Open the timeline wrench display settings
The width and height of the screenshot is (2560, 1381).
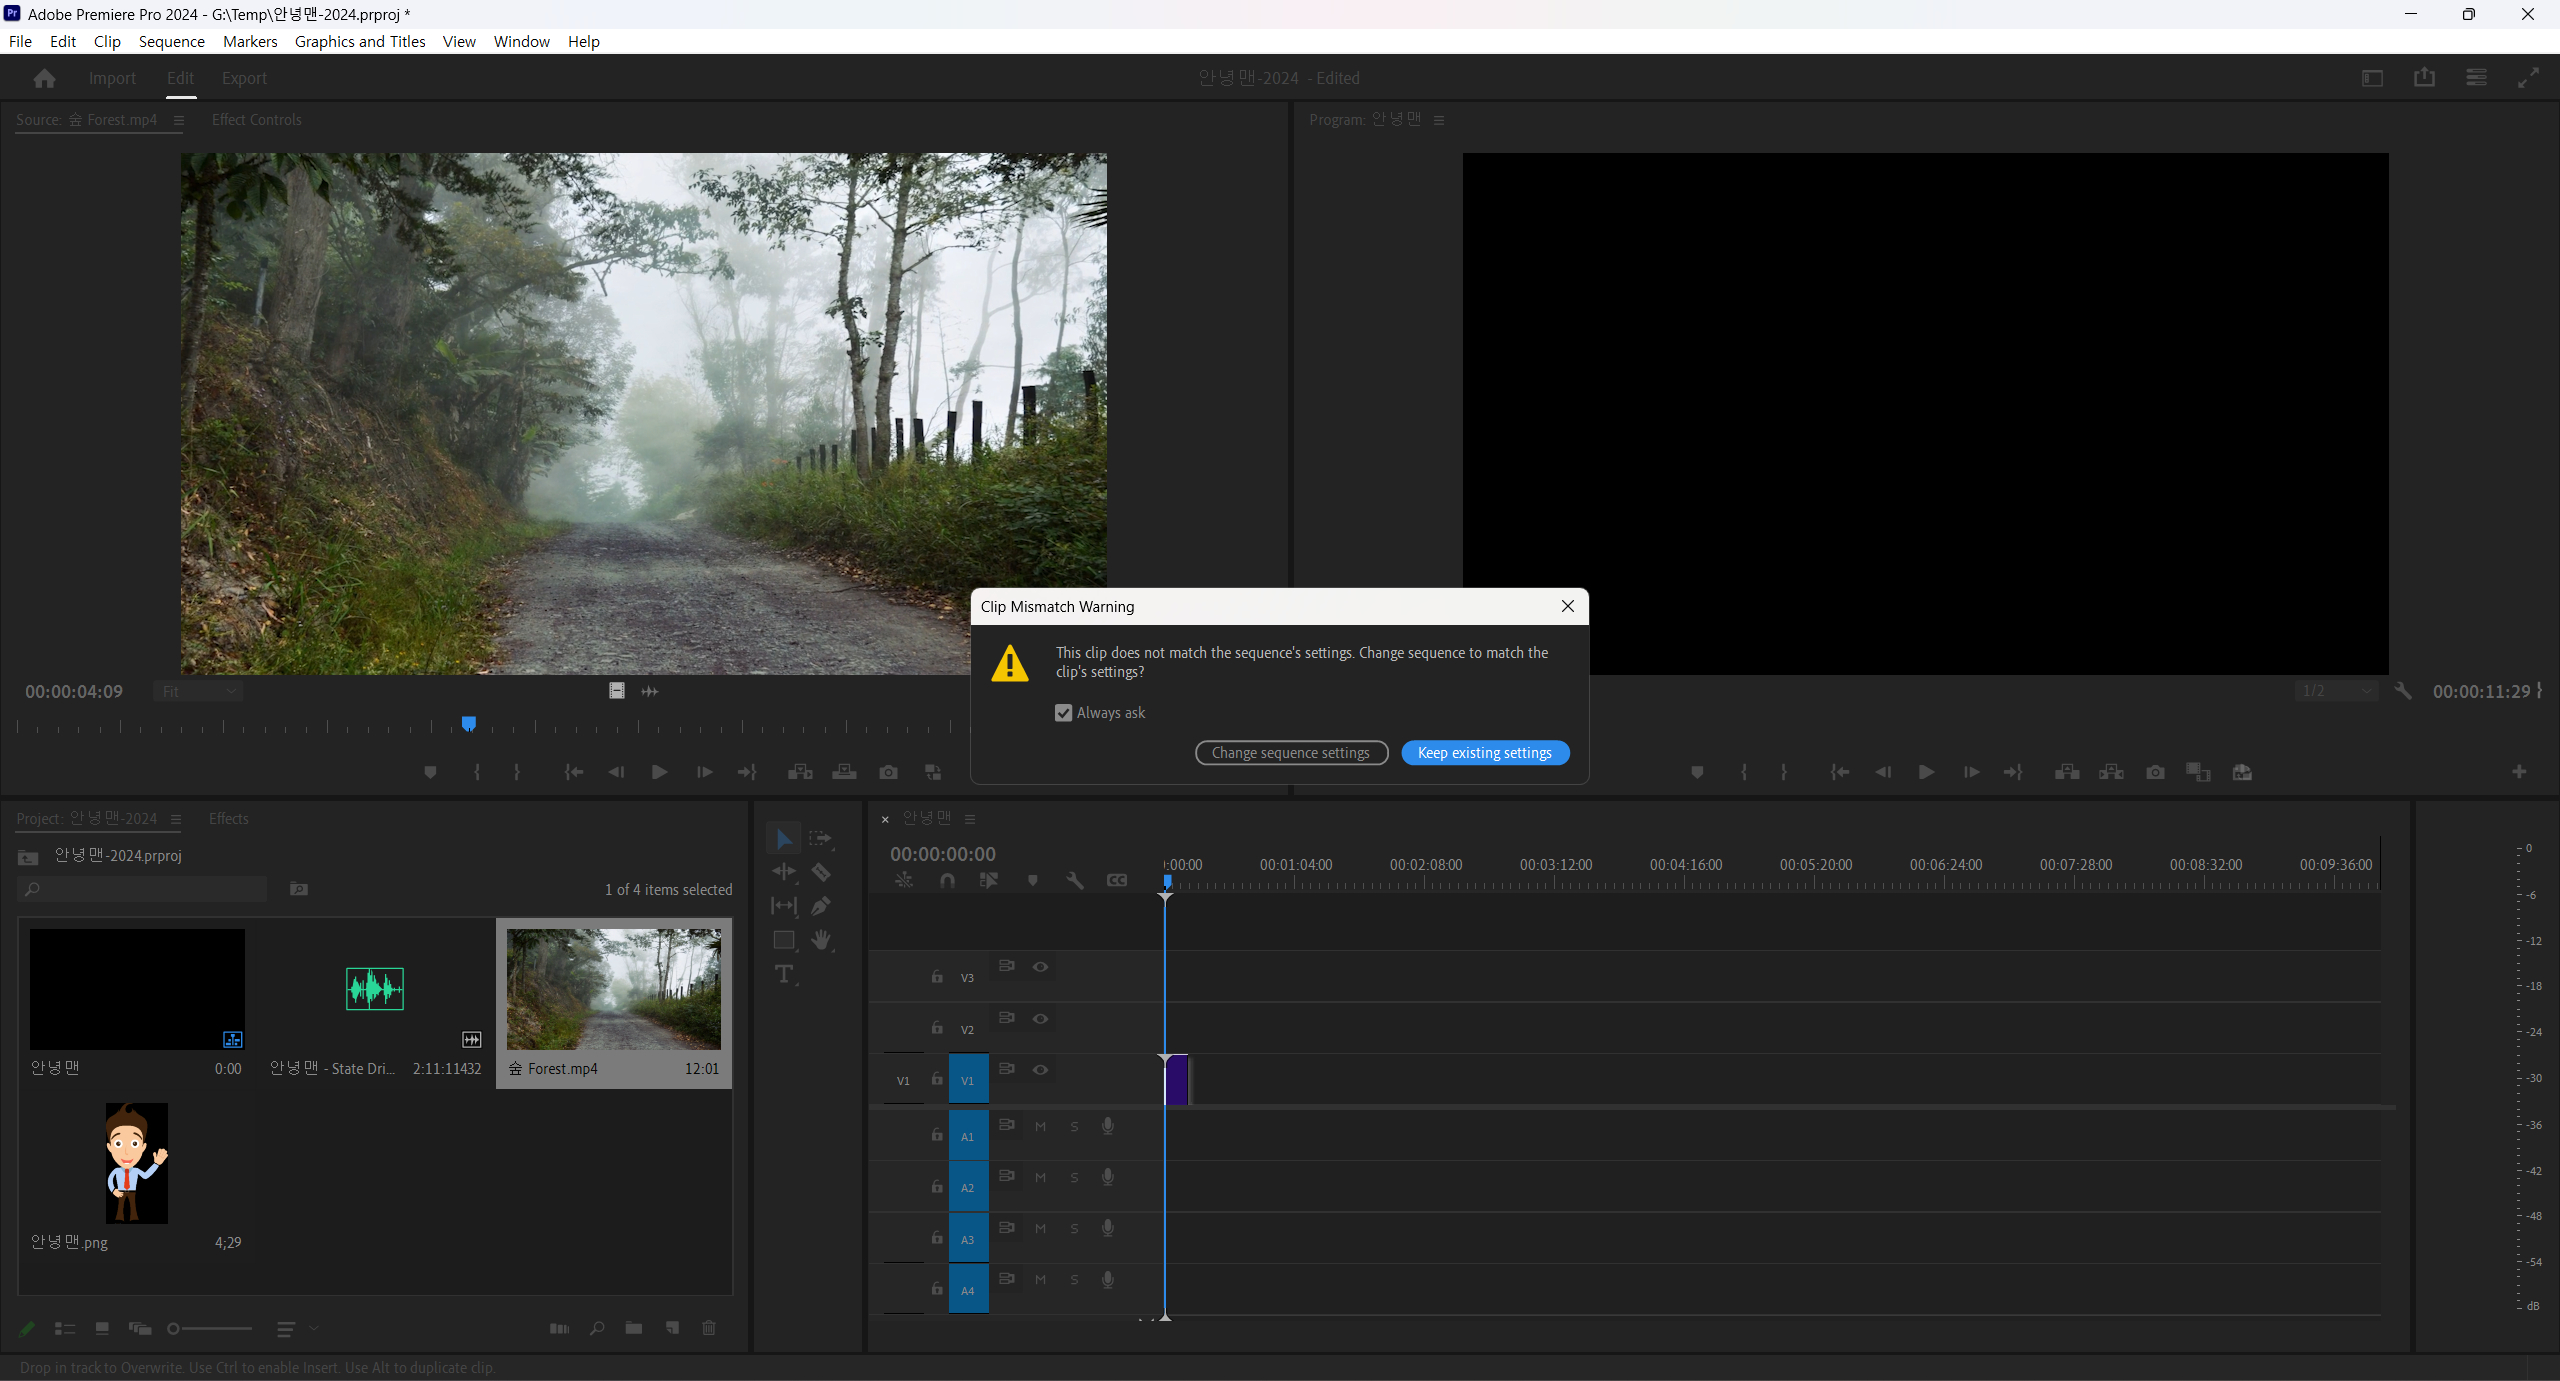pos(1075,880)
